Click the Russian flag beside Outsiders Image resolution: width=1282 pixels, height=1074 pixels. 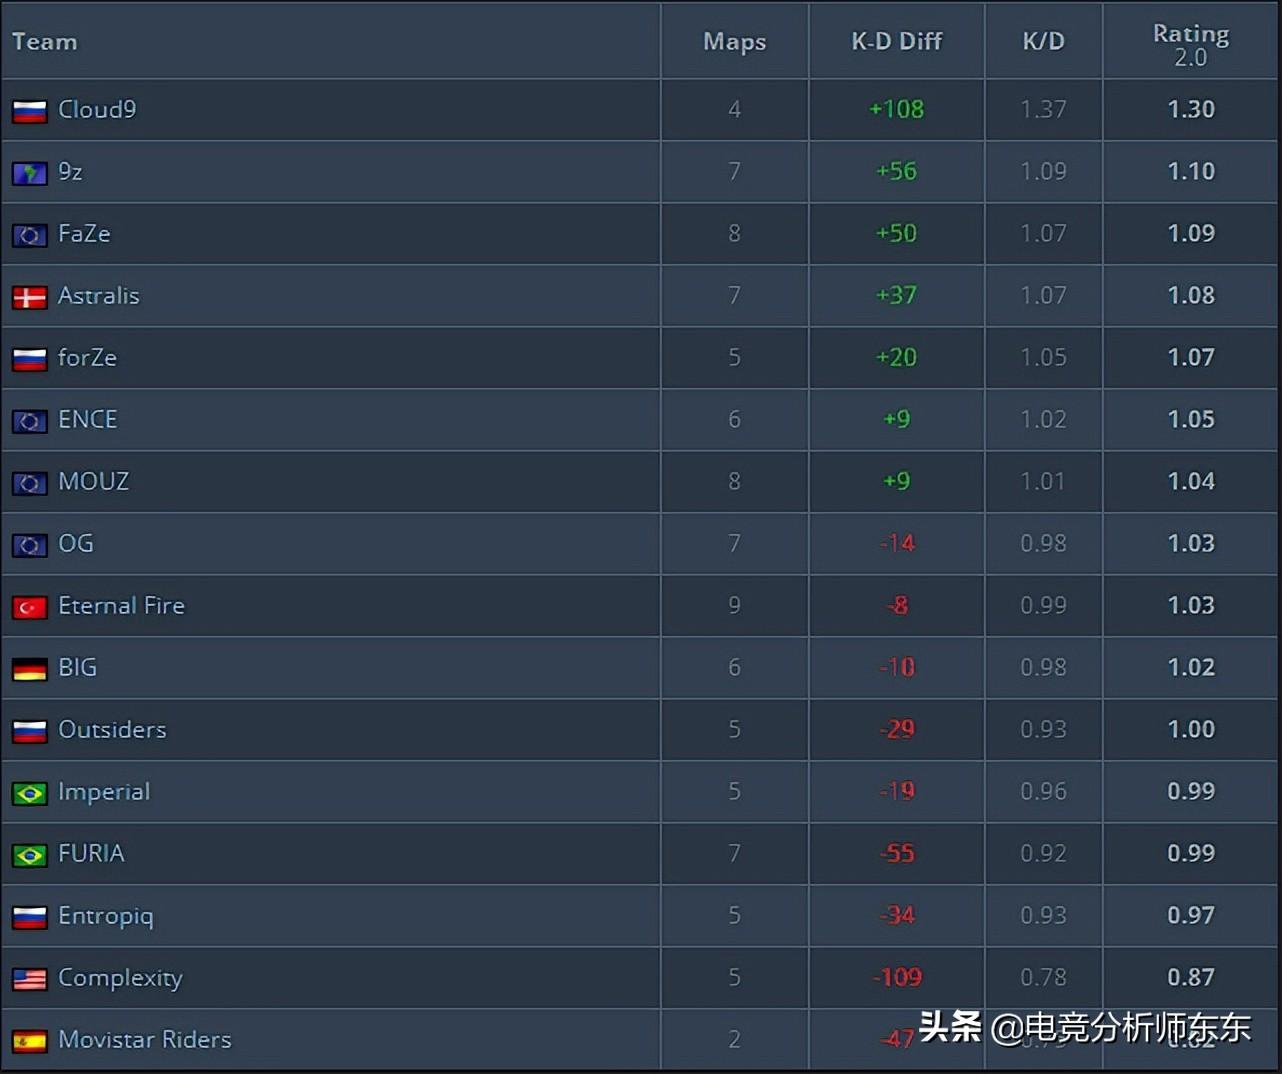(30, 731)
